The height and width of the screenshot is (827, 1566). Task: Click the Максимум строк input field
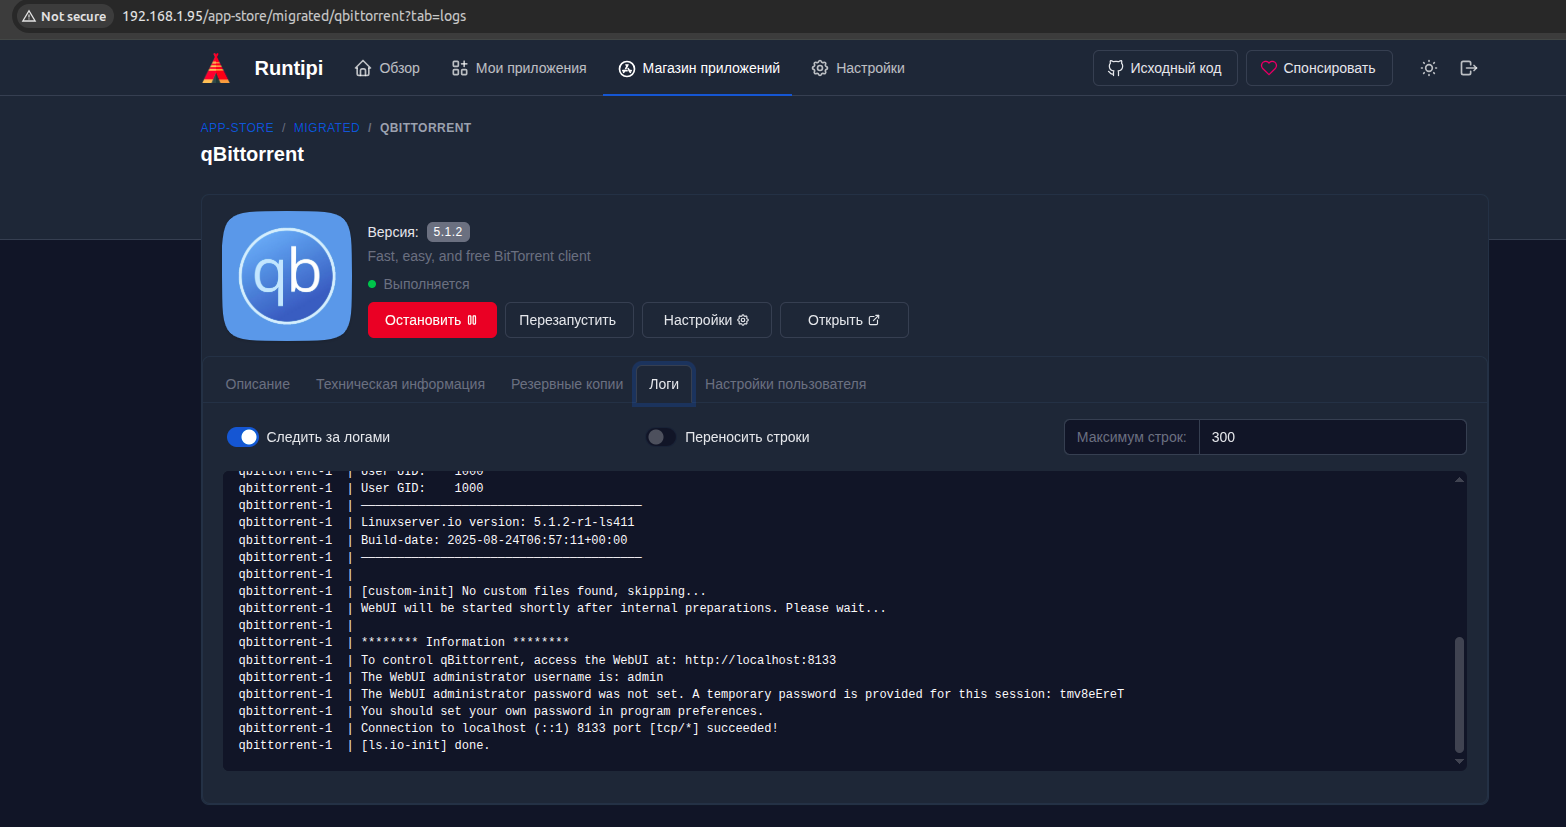click(1332, 437)
